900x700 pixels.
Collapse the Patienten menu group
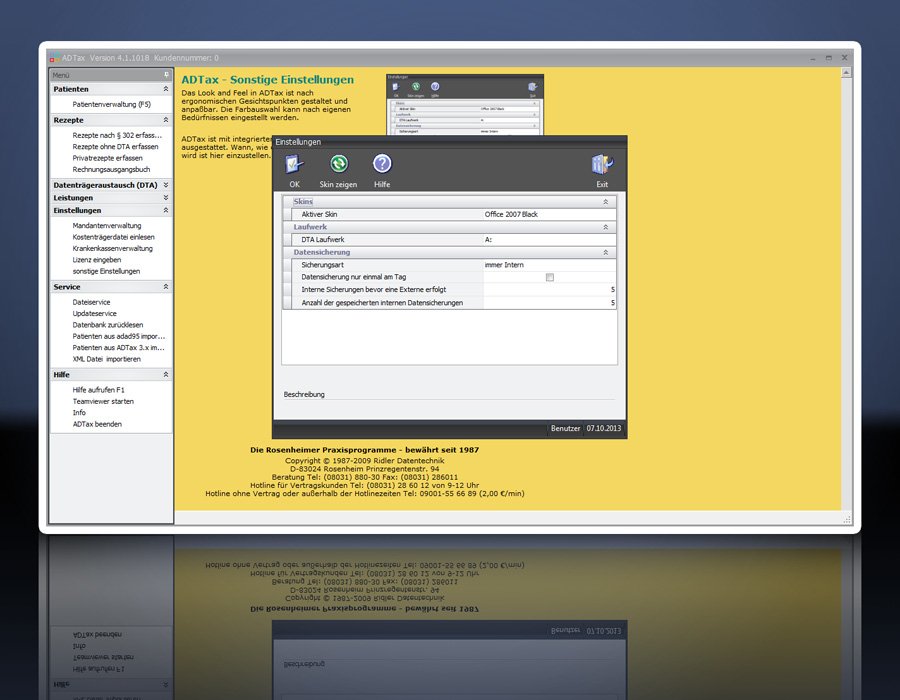(166, 89)
